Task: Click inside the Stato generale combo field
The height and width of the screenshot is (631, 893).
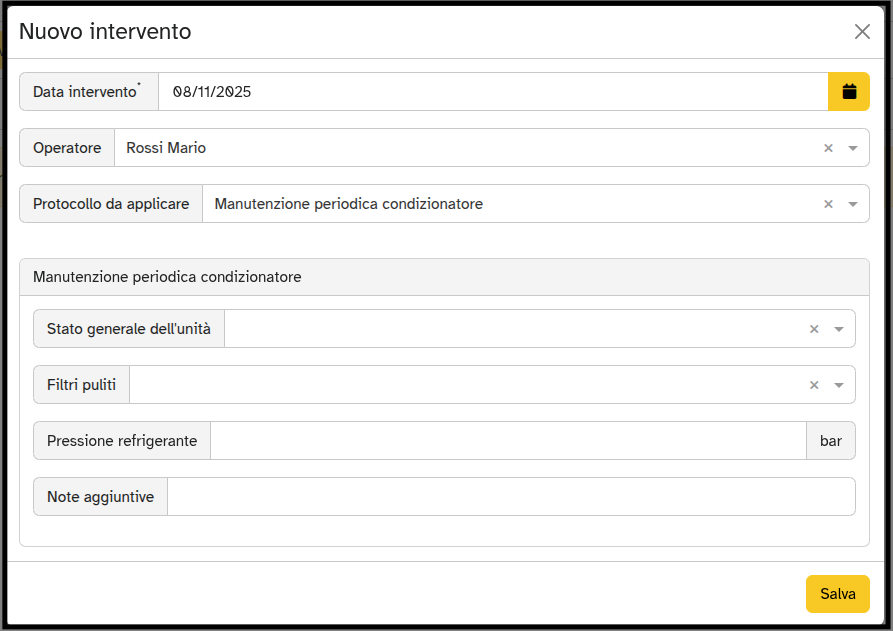Action: 500,328
